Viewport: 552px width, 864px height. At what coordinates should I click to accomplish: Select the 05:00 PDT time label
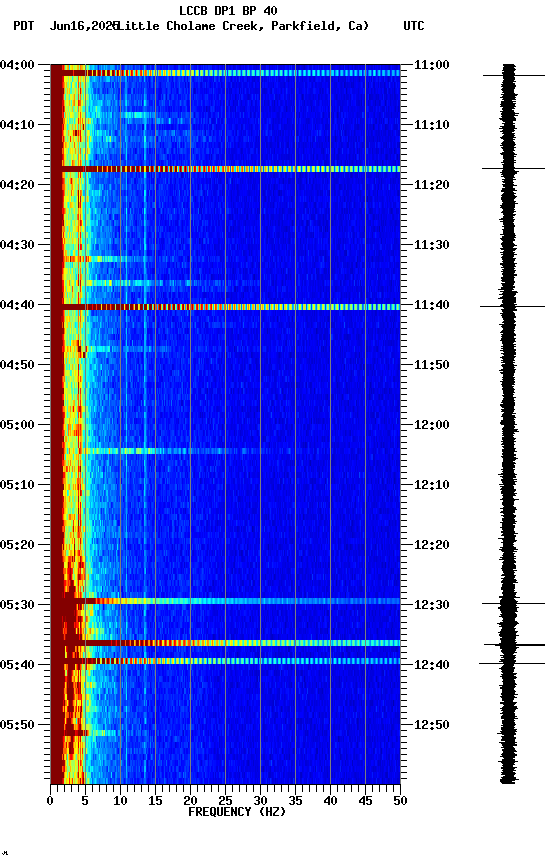17,425
